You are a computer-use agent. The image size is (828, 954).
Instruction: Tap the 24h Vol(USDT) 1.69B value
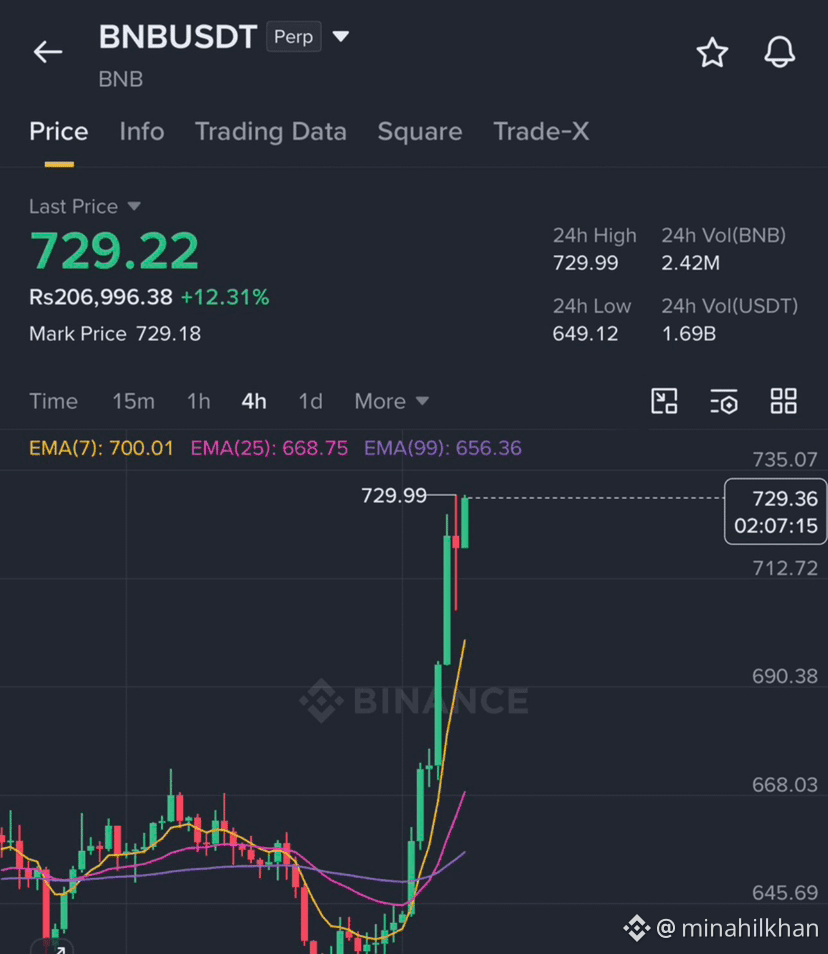689,333
